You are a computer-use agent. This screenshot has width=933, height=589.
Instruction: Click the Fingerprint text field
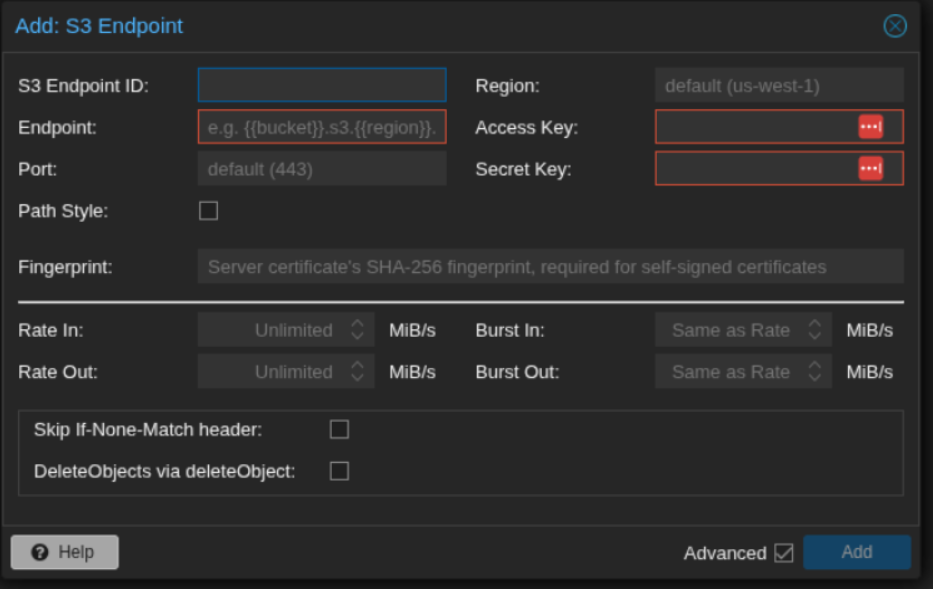[x=550, y=267]
